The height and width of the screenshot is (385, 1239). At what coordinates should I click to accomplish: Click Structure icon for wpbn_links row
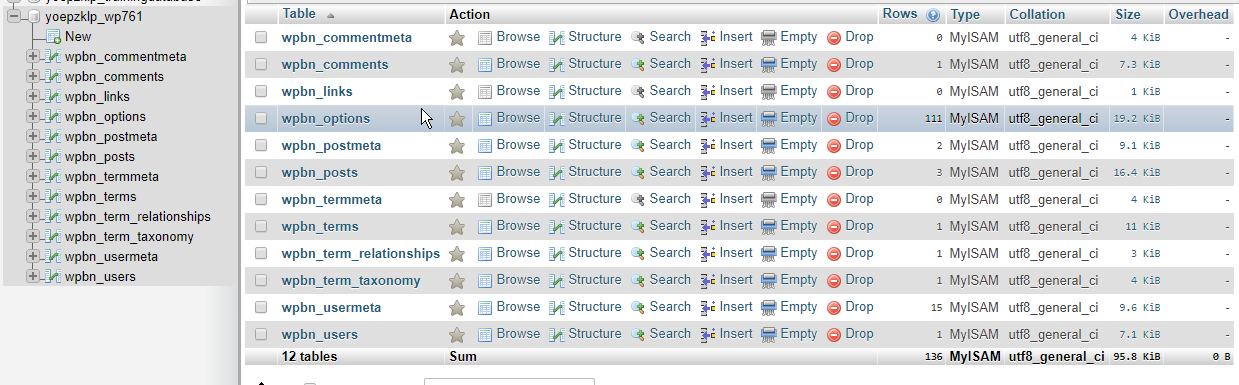click(x=557, y=92)
